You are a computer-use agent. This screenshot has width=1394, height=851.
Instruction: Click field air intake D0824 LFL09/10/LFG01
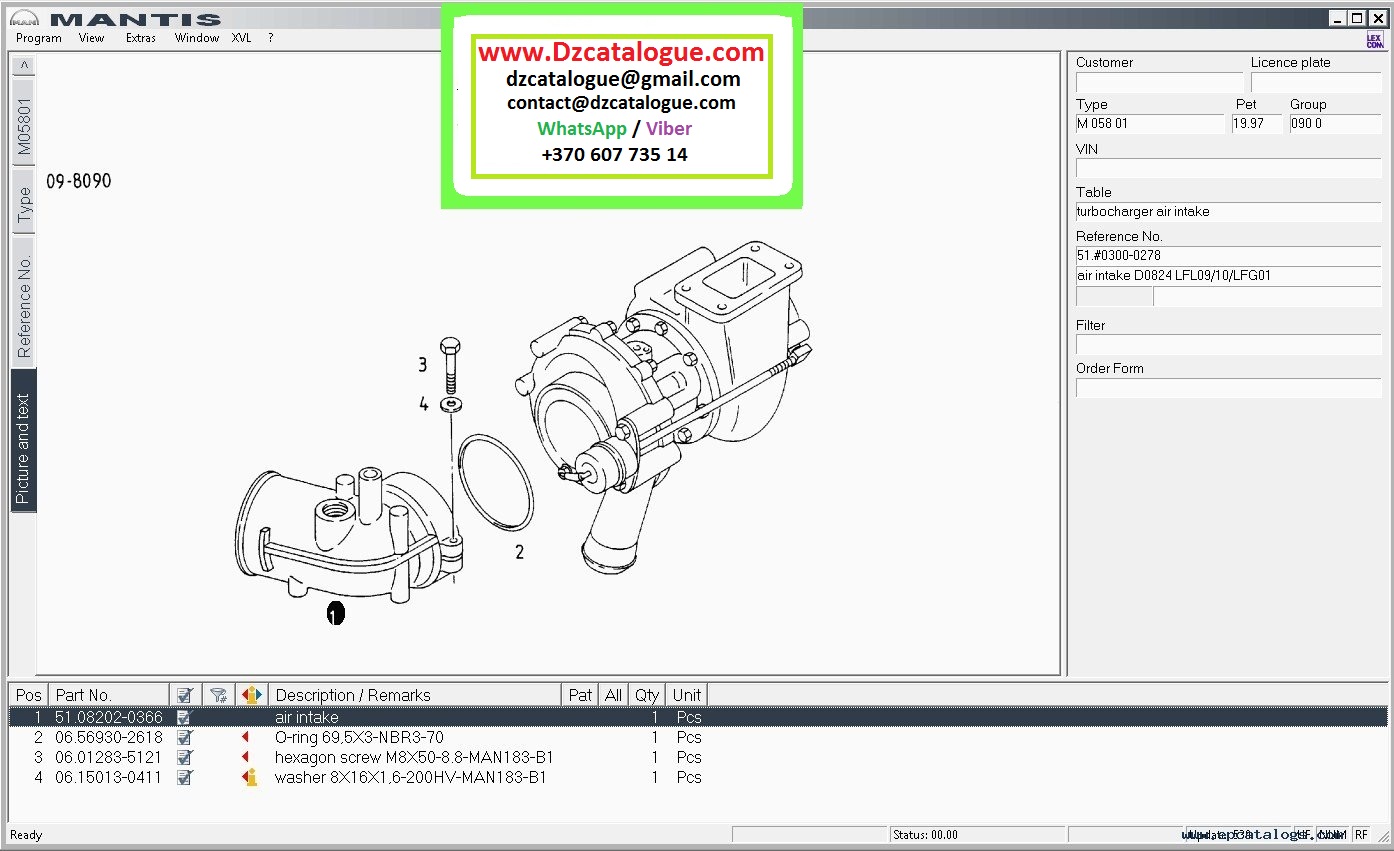coord(1229,275)
